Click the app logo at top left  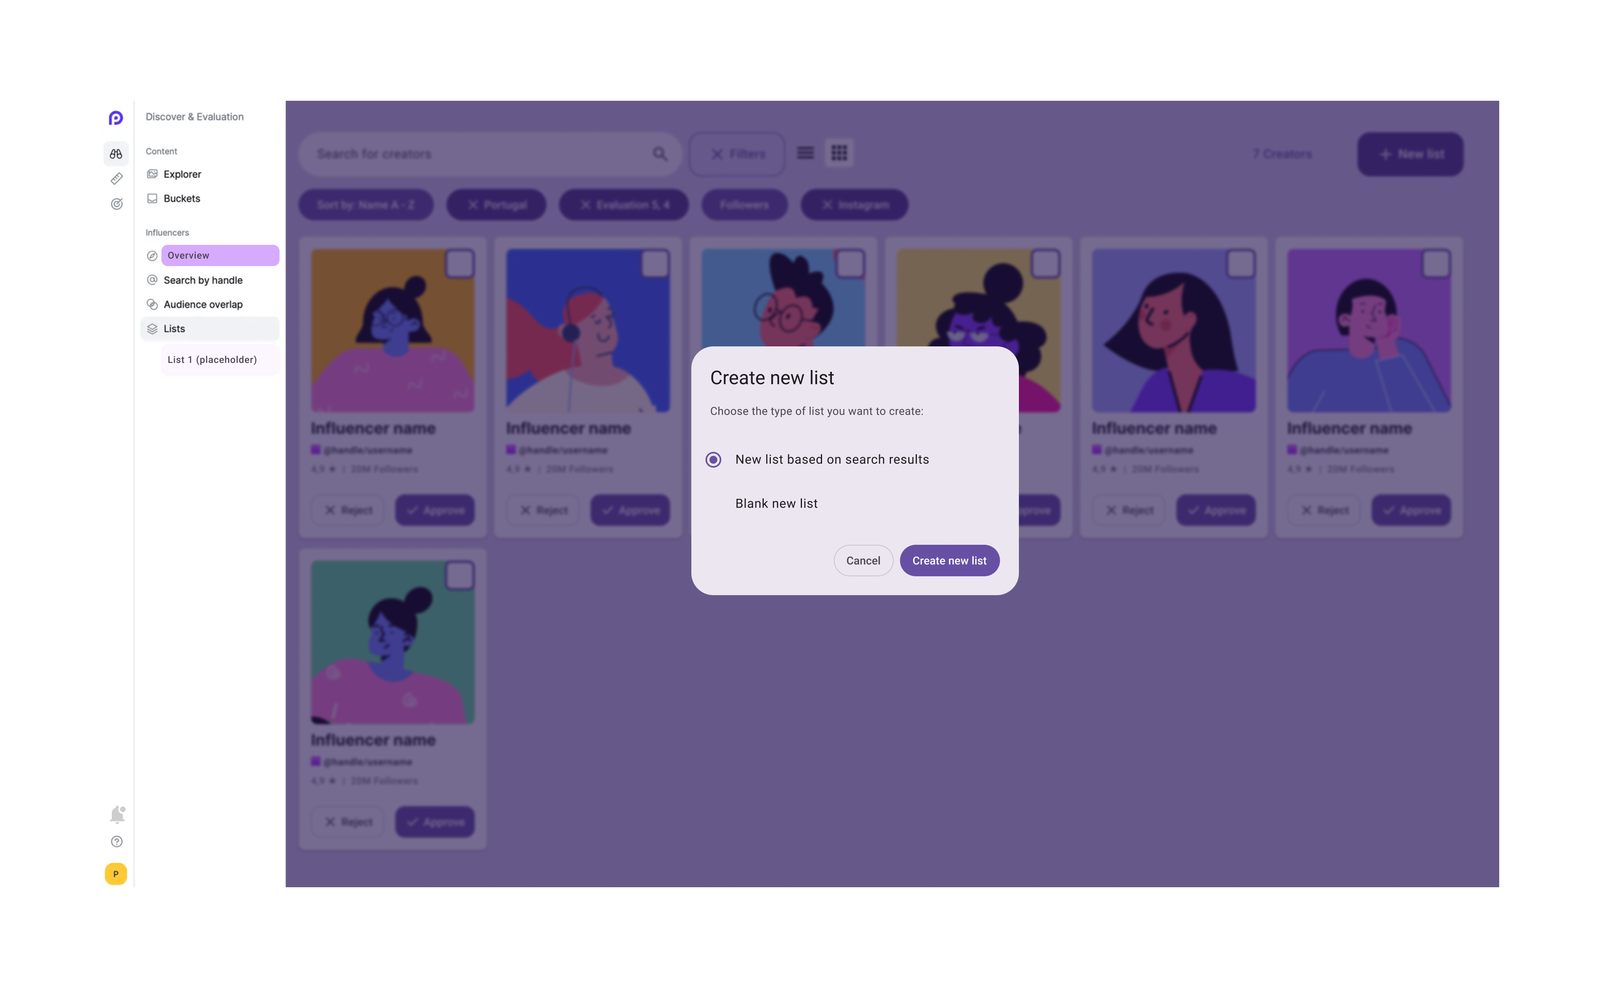[116, 118]
